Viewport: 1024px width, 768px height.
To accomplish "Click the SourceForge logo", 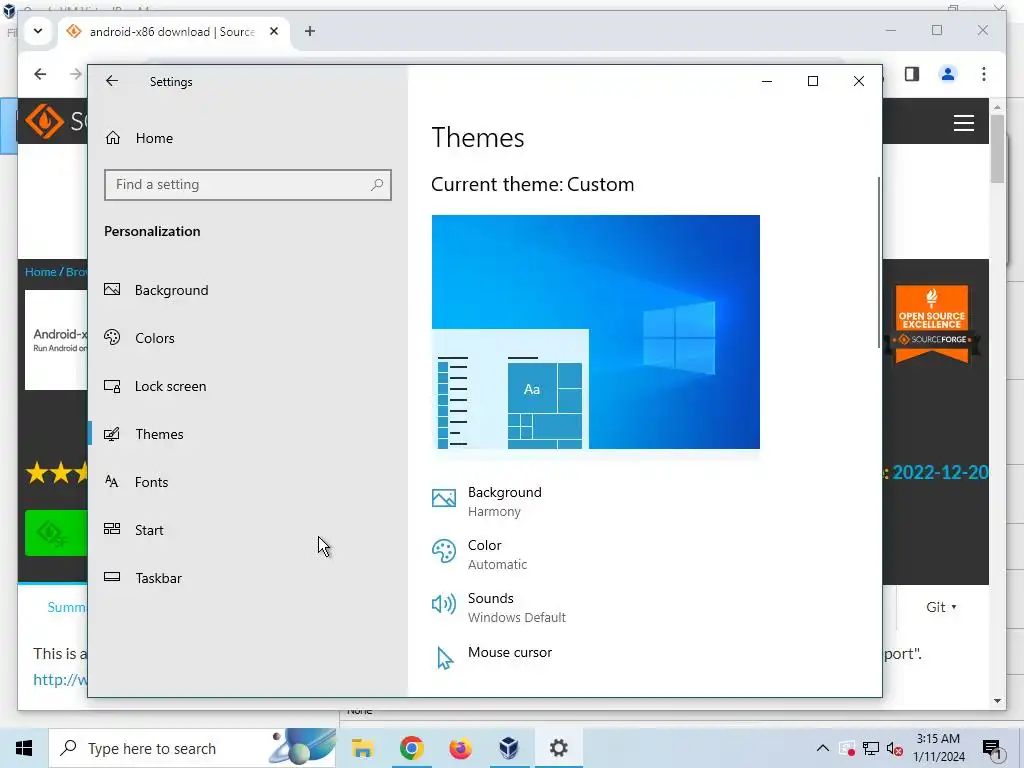I will (44, 121).
